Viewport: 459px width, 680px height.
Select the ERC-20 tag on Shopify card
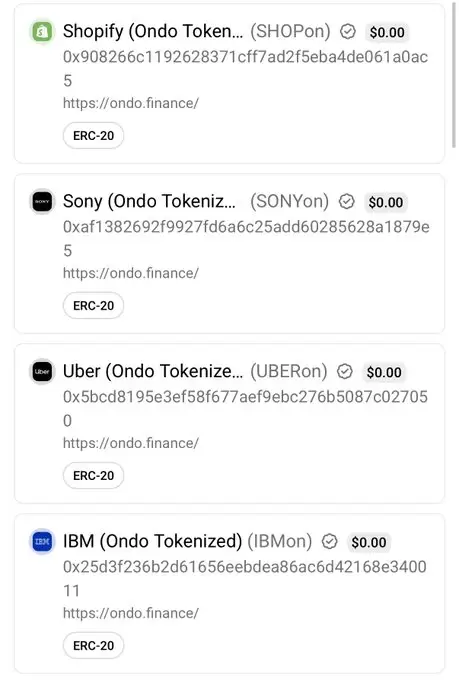[93, 136]
